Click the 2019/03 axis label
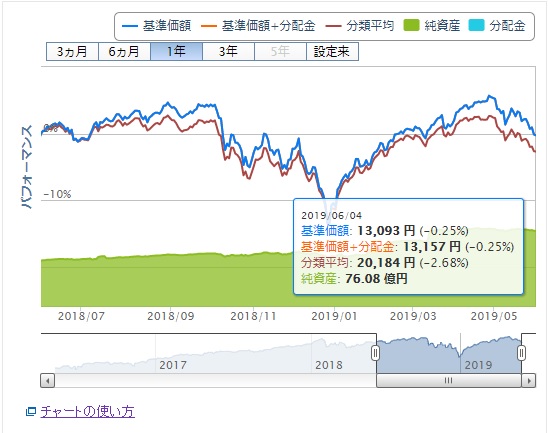Image resolution: width=548 pixels, height=433 pixels. [413, 316]
